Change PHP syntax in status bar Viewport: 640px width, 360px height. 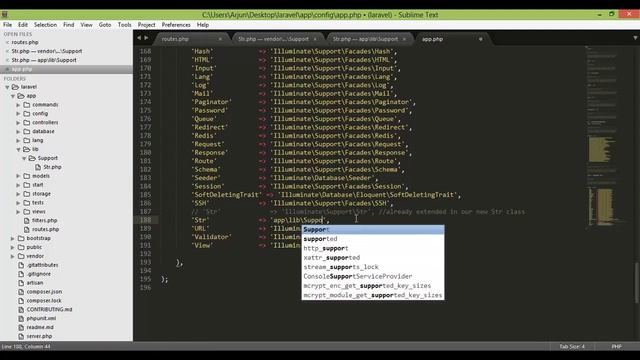click(616, 347)
